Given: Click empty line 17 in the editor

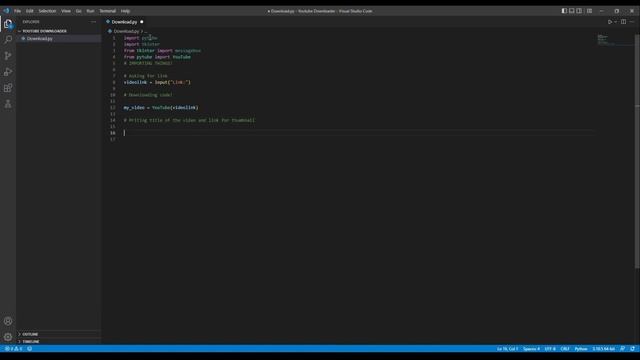Looking at the screenshot, I should point(359,140).
